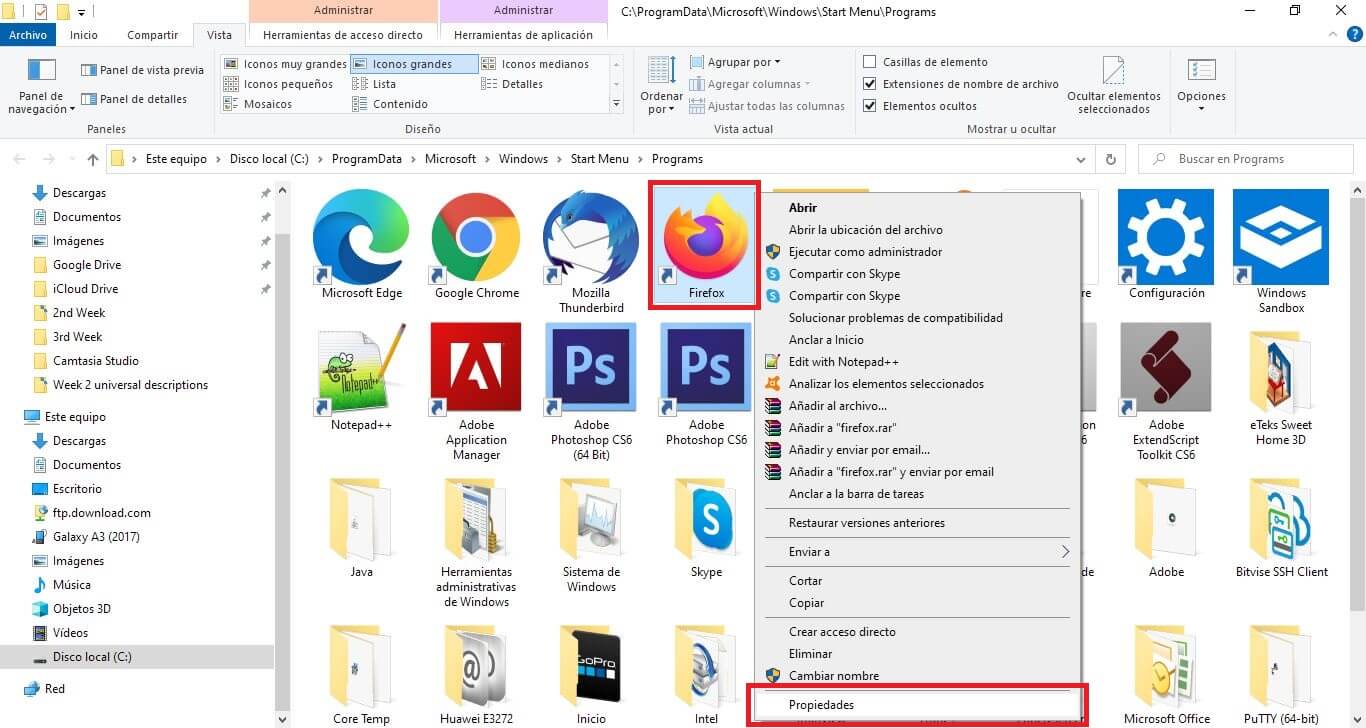Viewport: 1366px width, 728px height.
Task: Open Google Drive in navigation pane
Action: pos(87,265)
